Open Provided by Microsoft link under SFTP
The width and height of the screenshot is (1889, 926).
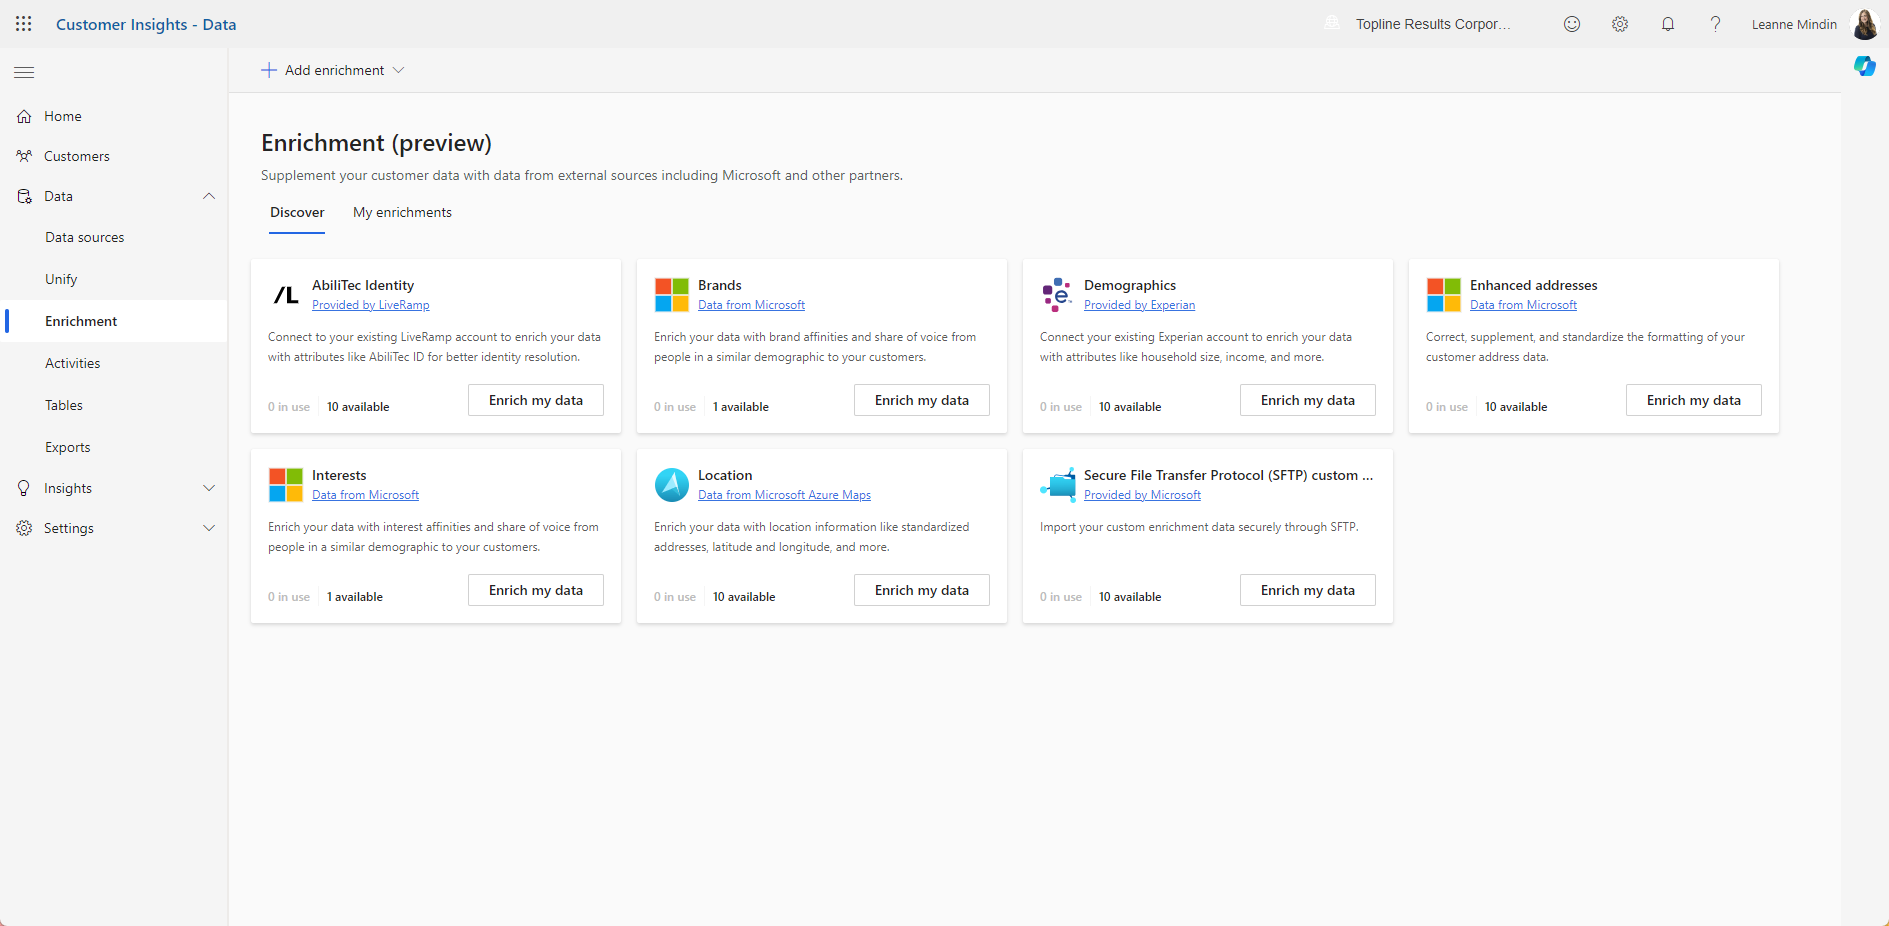click(1142, 495)
